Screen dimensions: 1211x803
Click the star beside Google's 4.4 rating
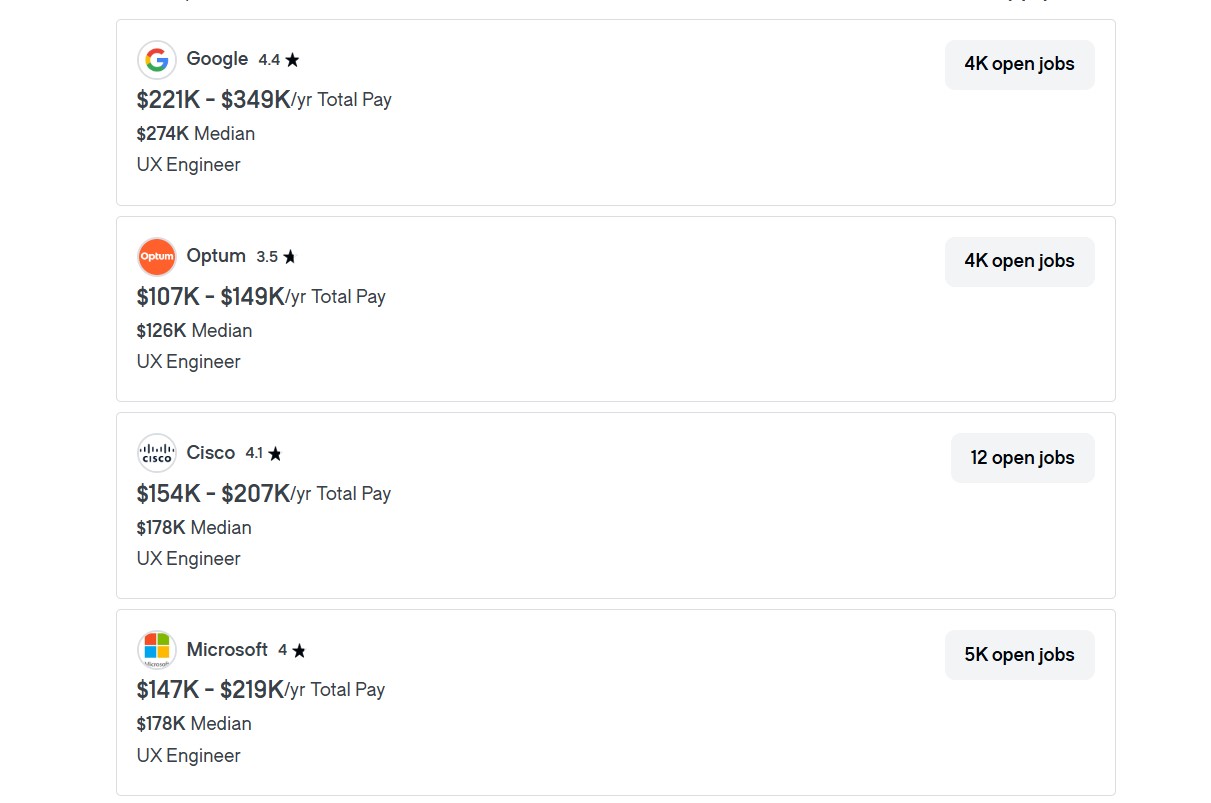292,60
